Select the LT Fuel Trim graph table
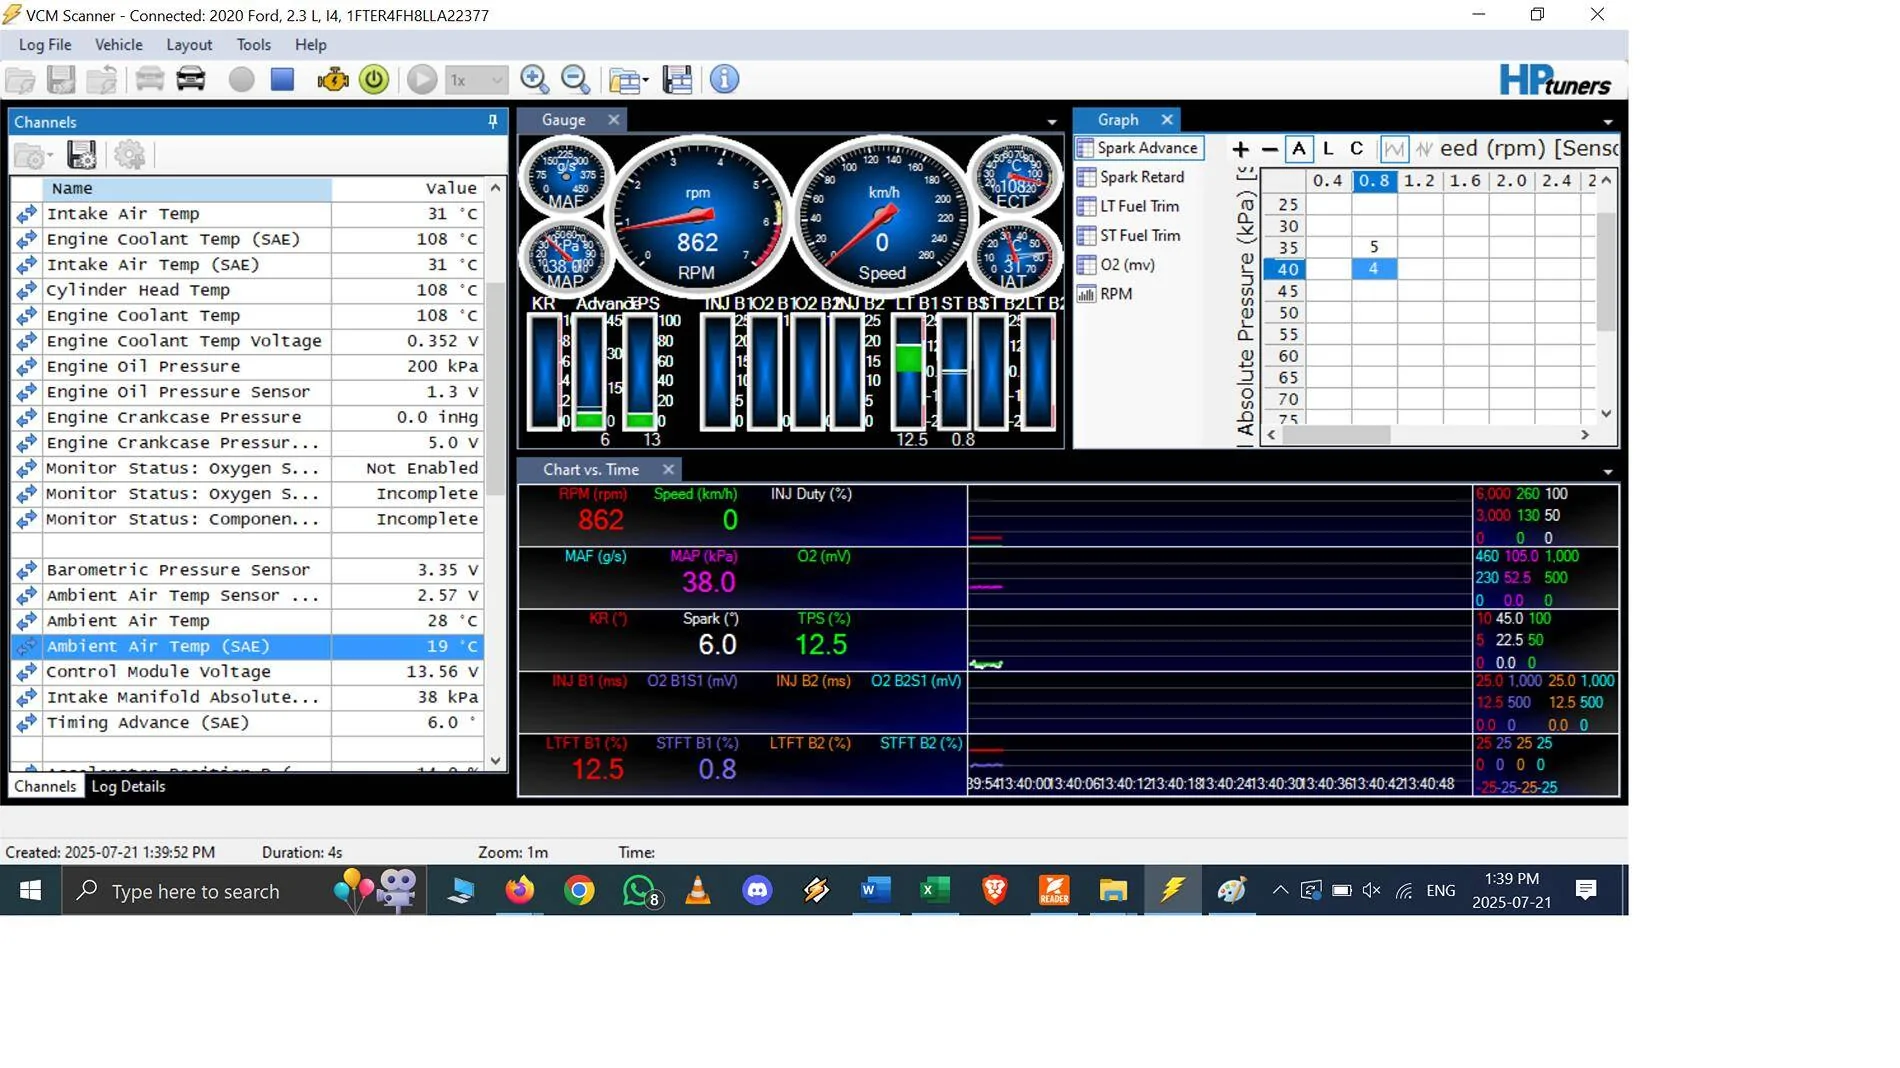 click(1128, 206)
